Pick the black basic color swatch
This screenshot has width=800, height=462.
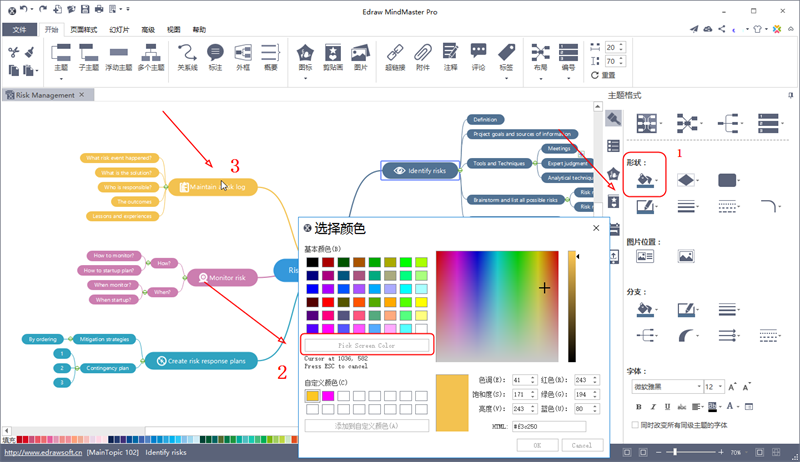coord(312,262)
